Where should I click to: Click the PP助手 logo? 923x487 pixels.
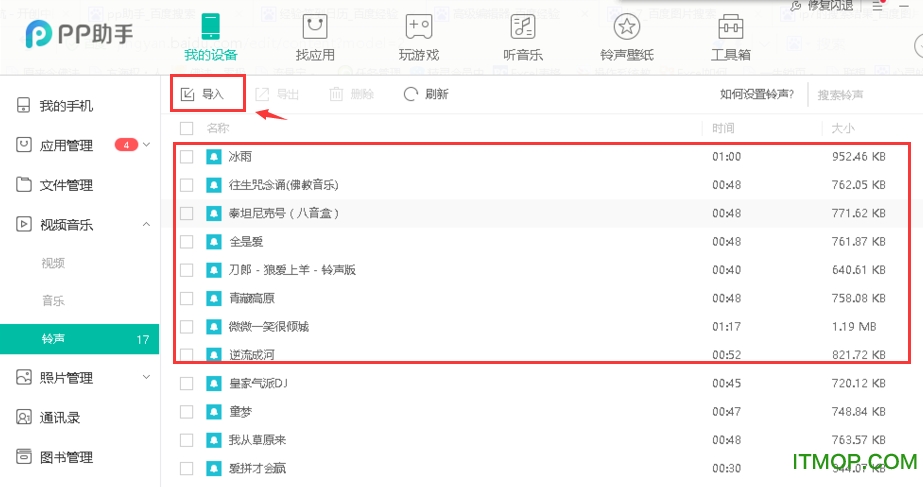[x=79, y=34]
